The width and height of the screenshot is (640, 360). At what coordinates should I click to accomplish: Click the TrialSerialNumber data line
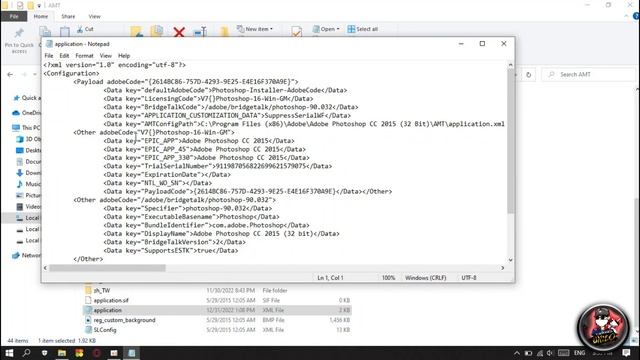[218, 166]
